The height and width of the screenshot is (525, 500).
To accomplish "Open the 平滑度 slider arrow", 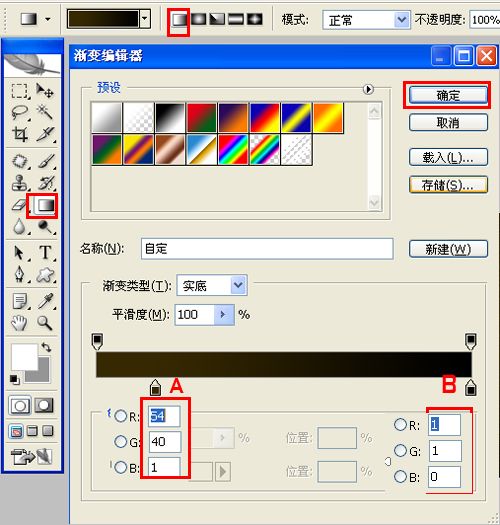I will 223,315.
